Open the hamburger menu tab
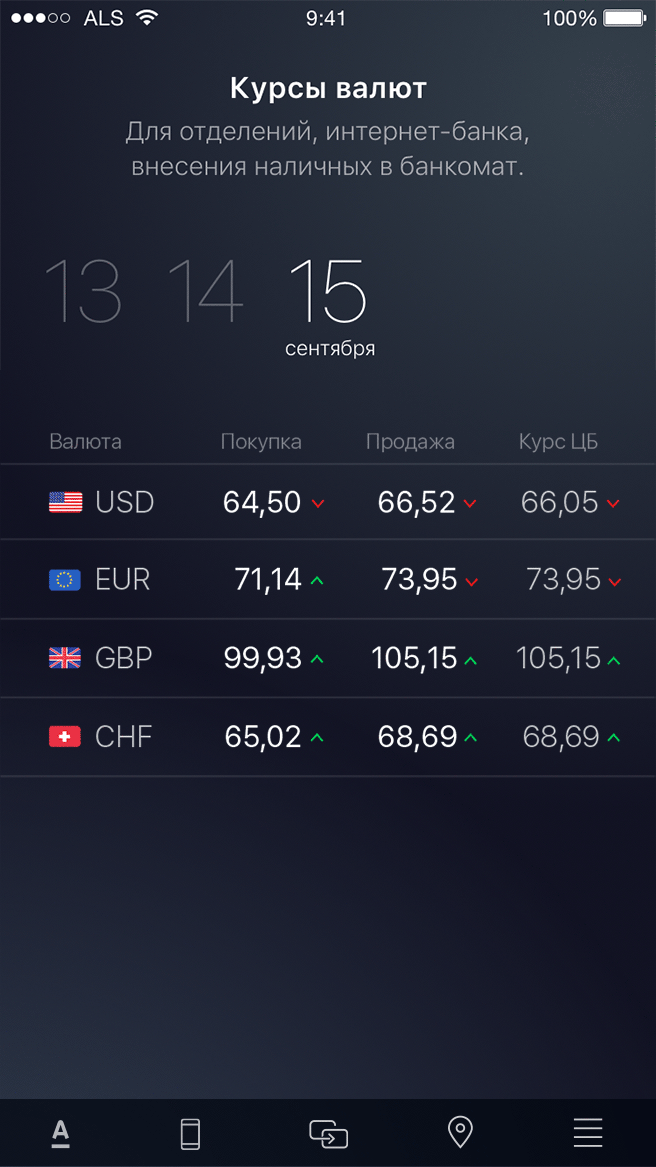Image resolution: width=656 pixels, height=1167 pixels. [x=588, y=1133]
